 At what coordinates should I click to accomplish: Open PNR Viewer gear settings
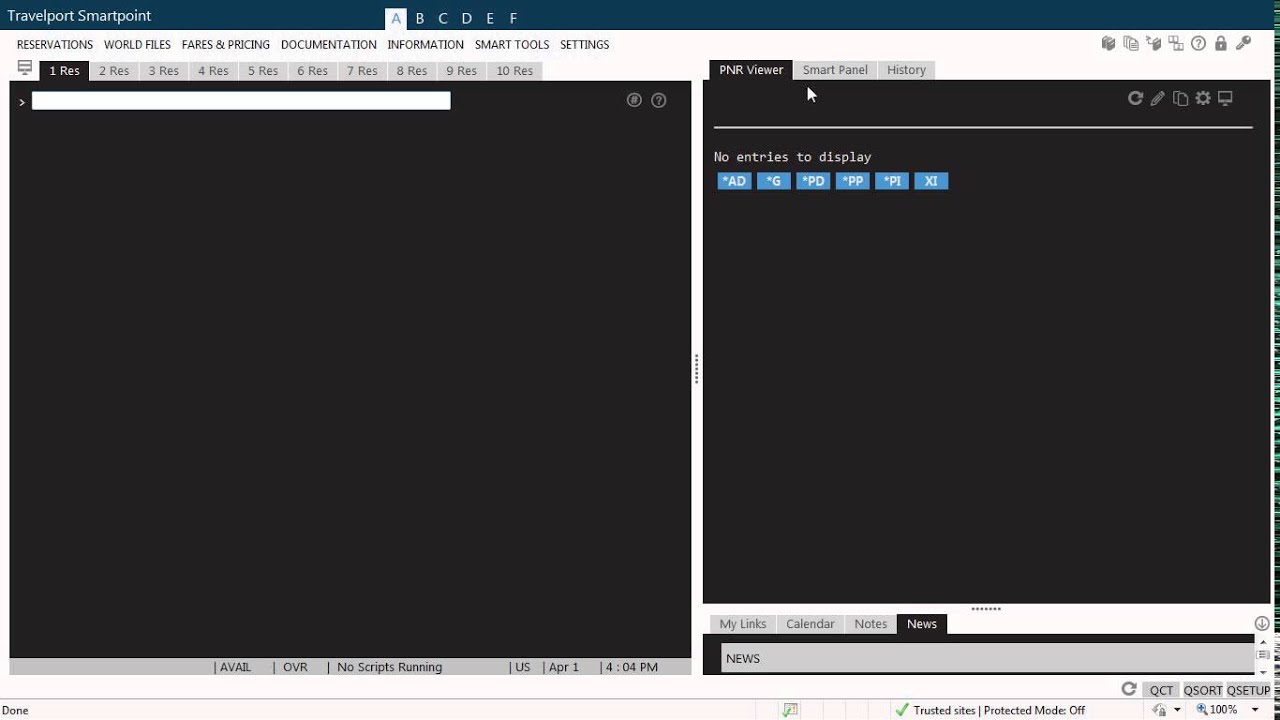tap(1203, 98)
